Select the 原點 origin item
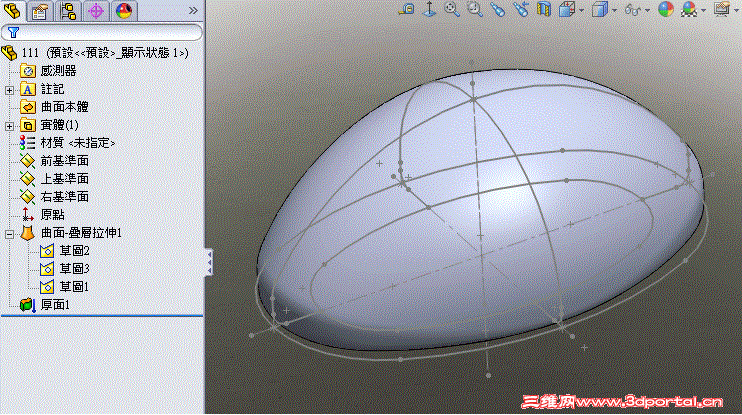The width and height of the screenshot is (742, 415). point(43,215)
